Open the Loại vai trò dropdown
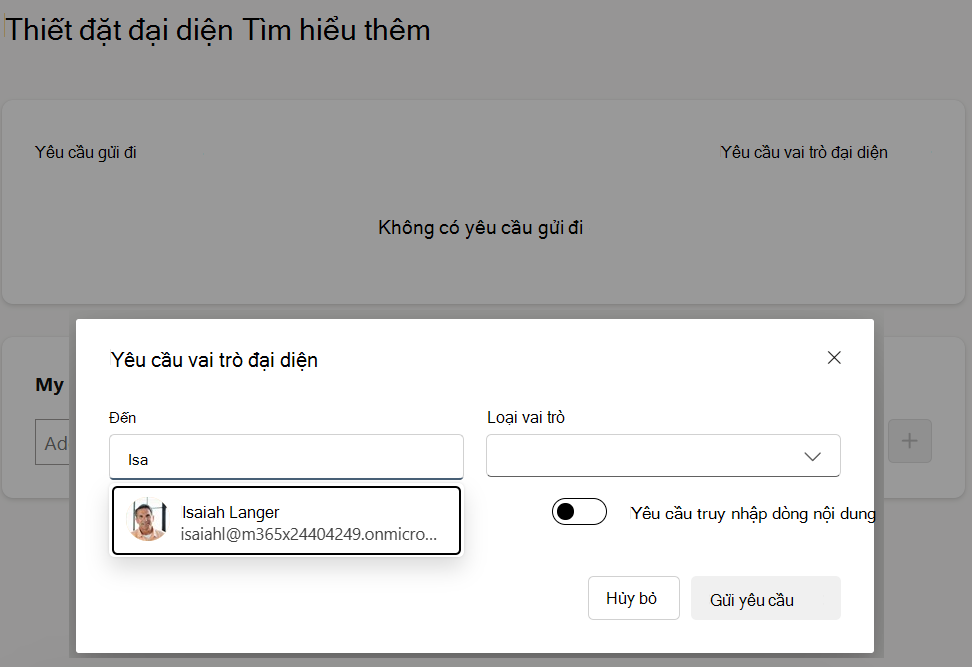972x667 pixels. tap(663, 456)
